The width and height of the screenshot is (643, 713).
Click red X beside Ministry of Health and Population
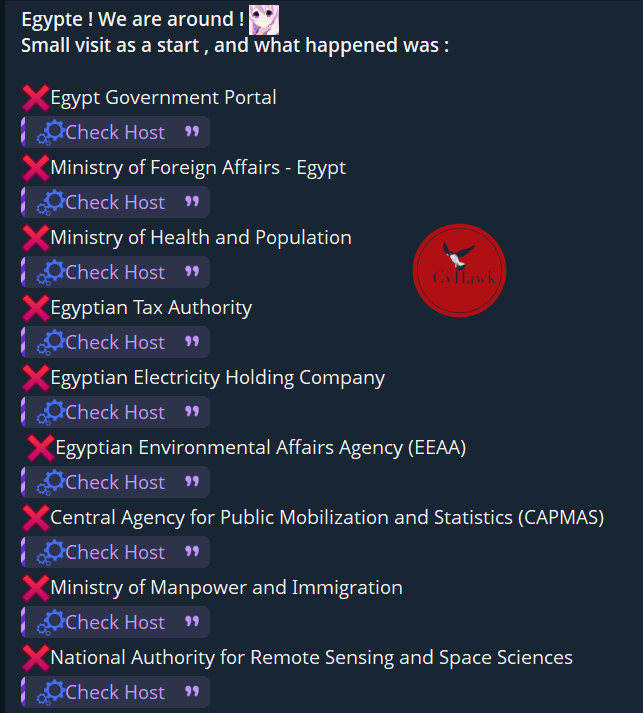point(35,238)
